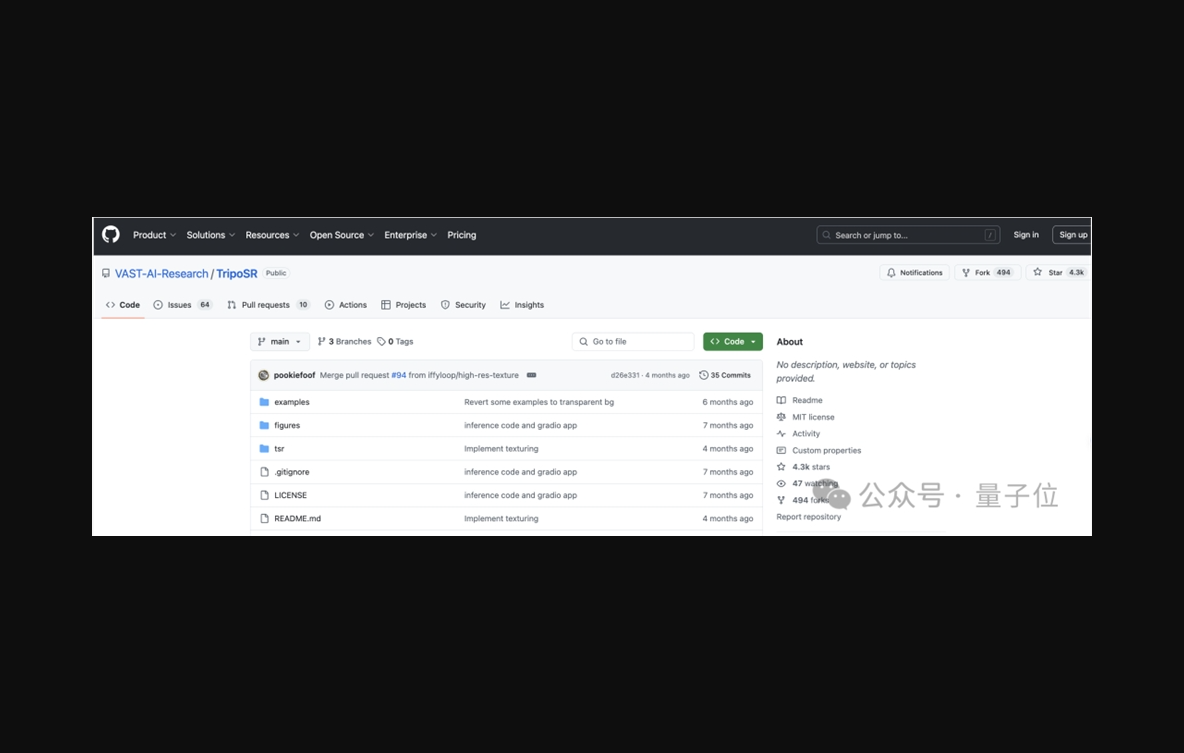Focus the Go to file field
Viewport: 1184px width, 753px height.
[x=633, y=341]
